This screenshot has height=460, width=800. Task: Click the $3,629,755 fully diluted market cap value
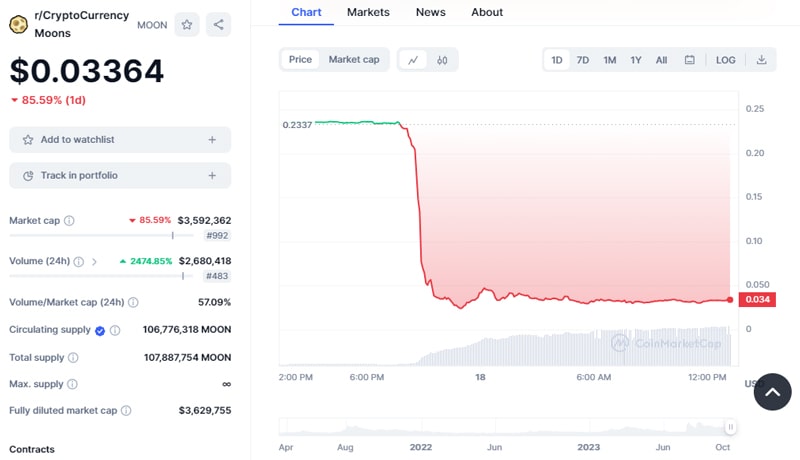205,411
